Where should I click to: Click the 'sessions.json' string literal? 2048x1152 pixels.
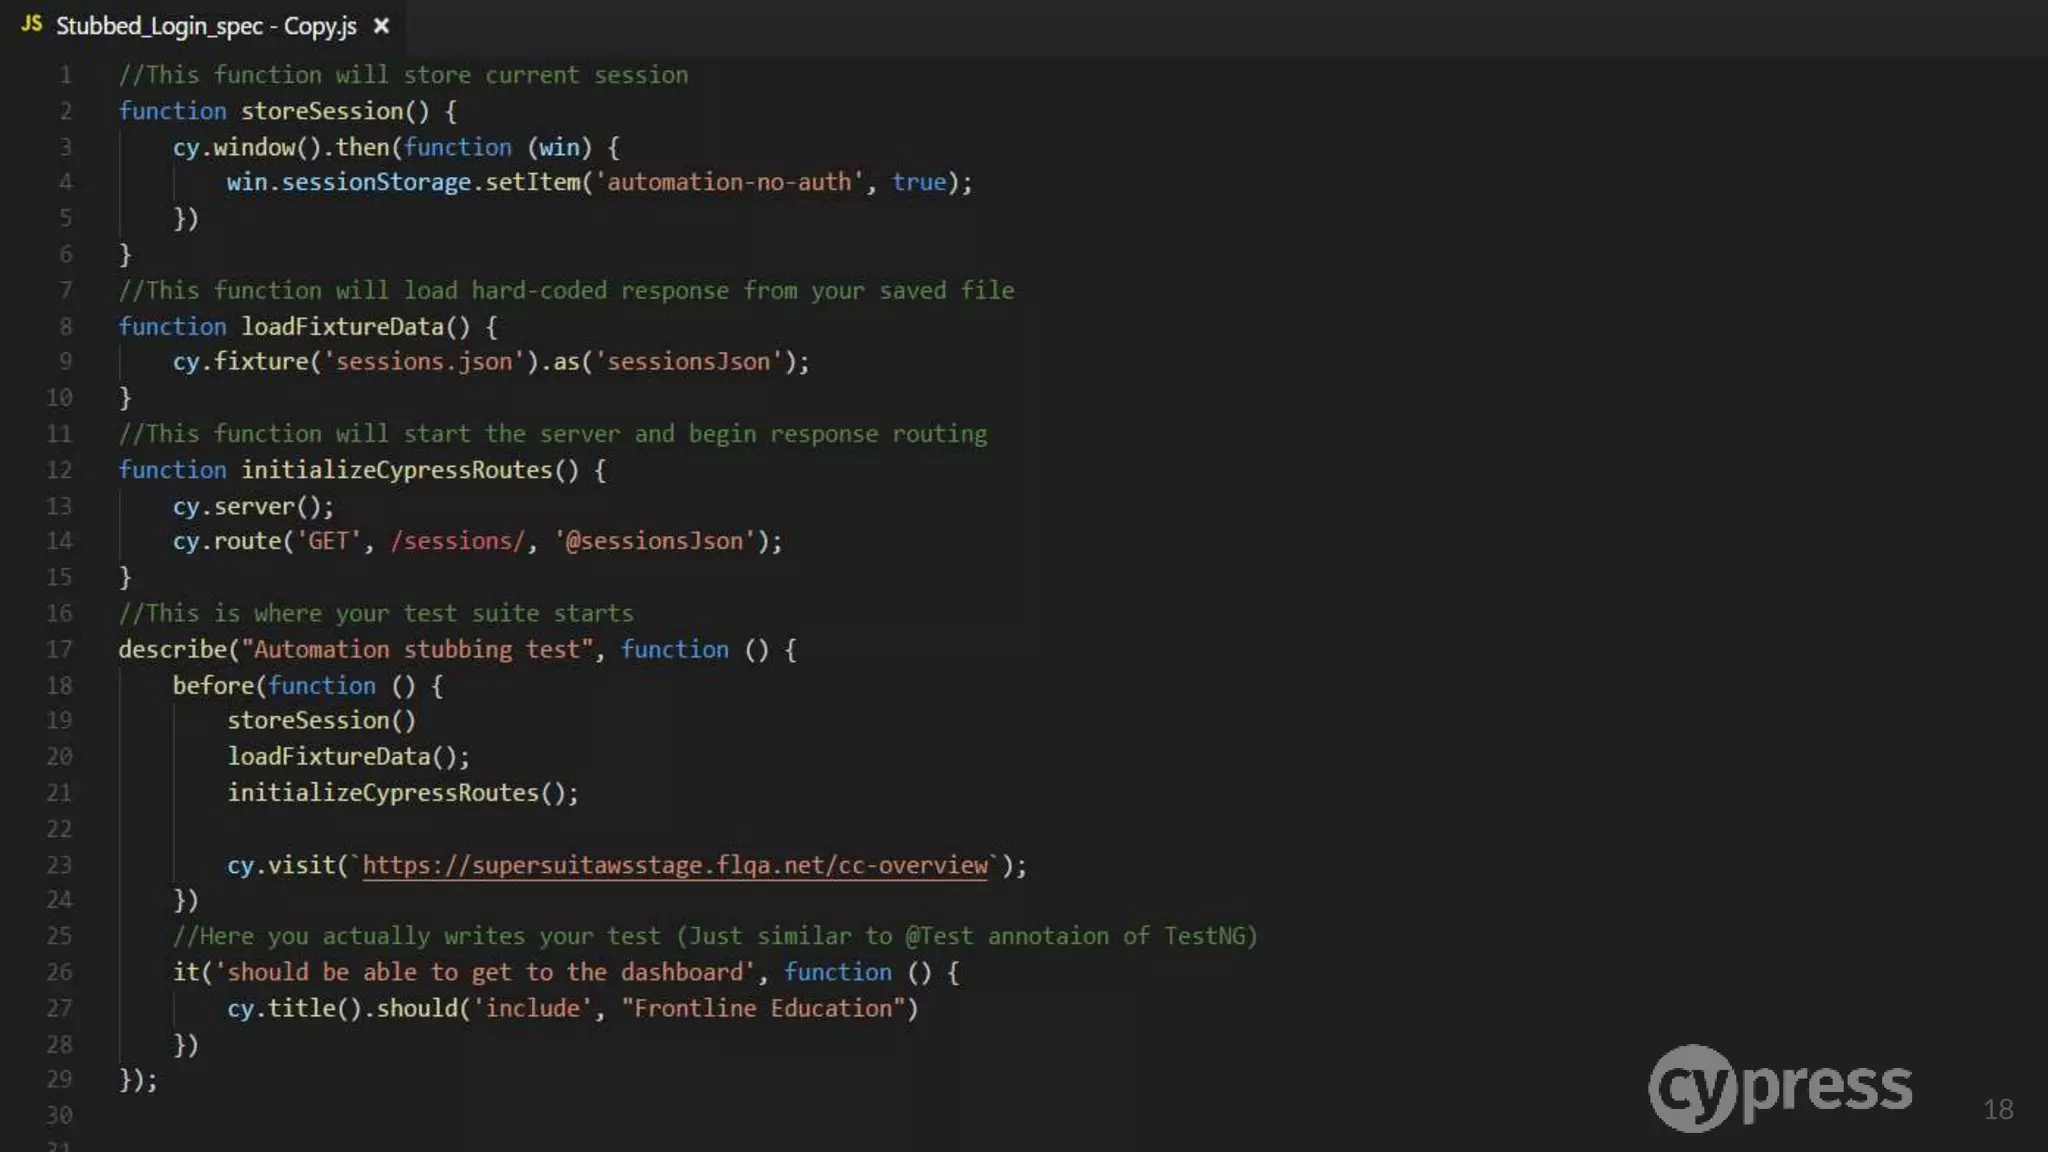coord(423,362)
